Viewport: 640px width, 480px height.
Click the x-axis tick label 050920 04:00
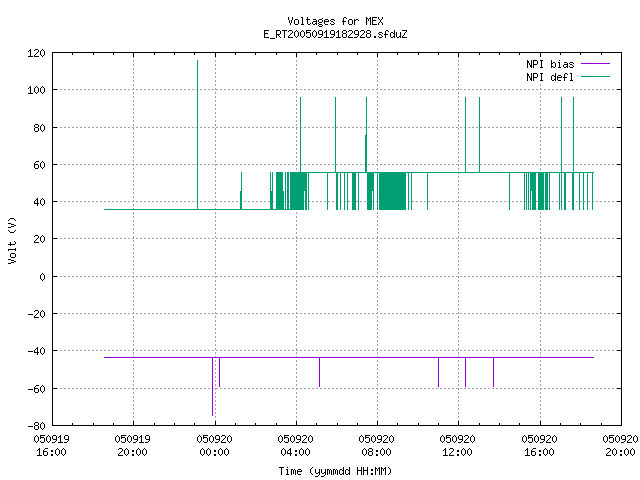(x=296, y=445)
